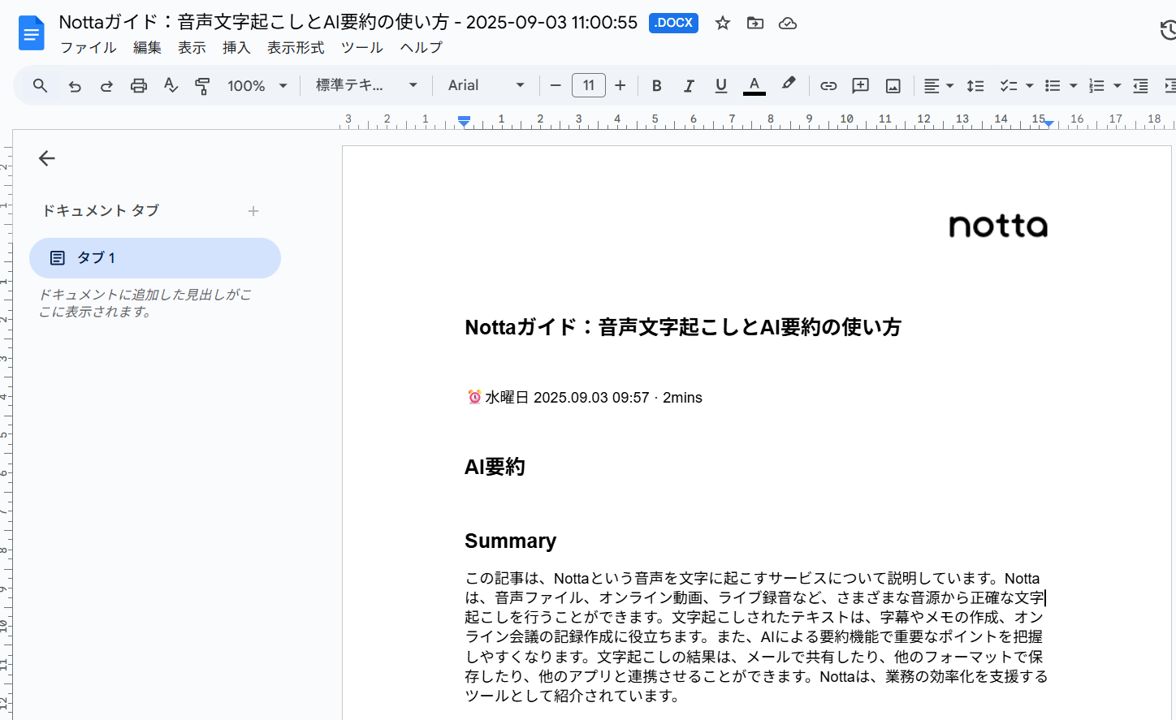This screenshot has width=1176, height=720.
Task: Open the Arial font dropdown
Action: [486, 86]
